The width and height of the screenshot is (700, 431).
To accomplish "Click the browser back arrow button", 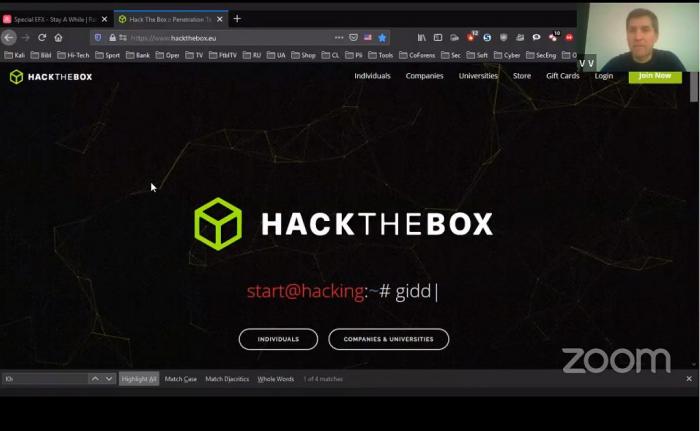I will pos(9,37).
